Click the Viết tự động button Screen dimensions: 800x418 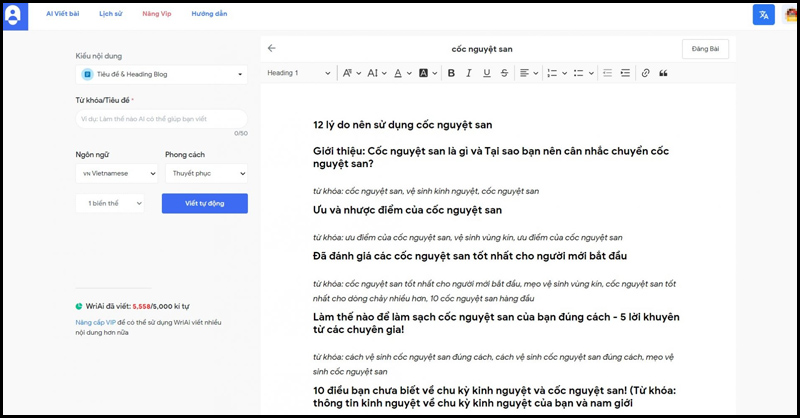click(x=205, y=203)
